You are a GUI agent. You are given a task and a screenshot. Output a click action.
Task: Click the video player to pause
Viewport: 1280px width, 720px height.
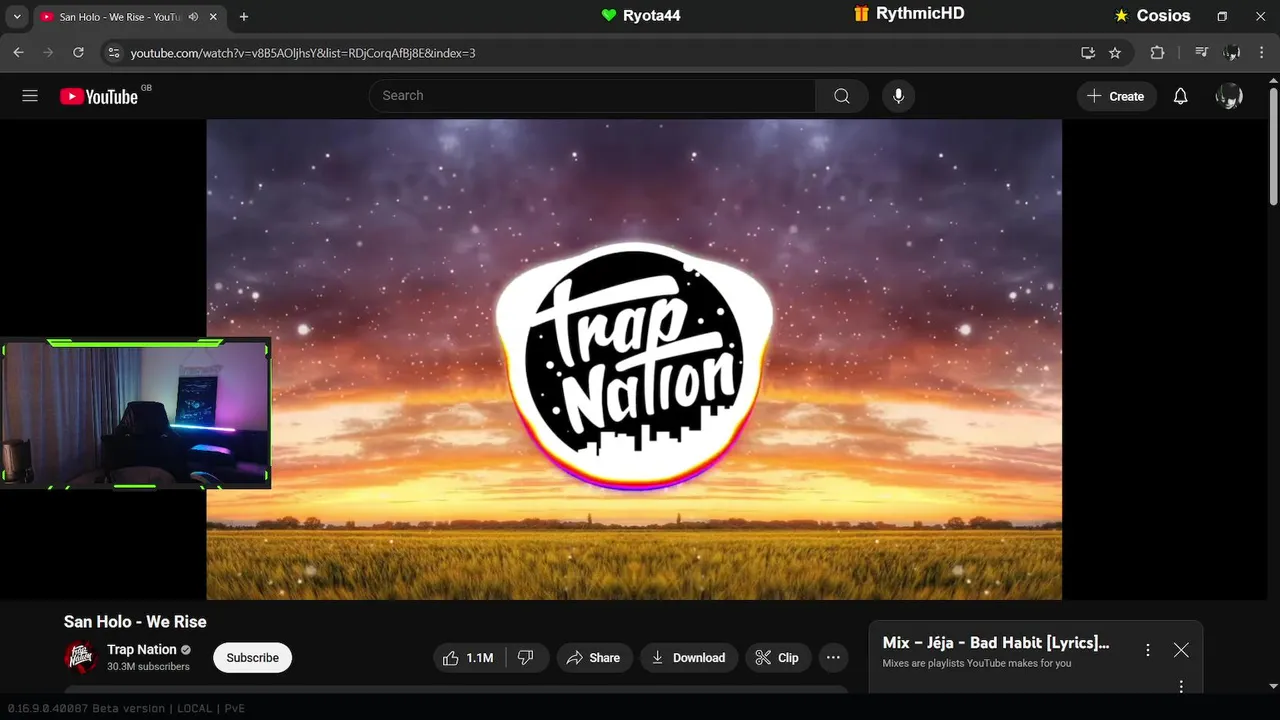coord(634,360)
